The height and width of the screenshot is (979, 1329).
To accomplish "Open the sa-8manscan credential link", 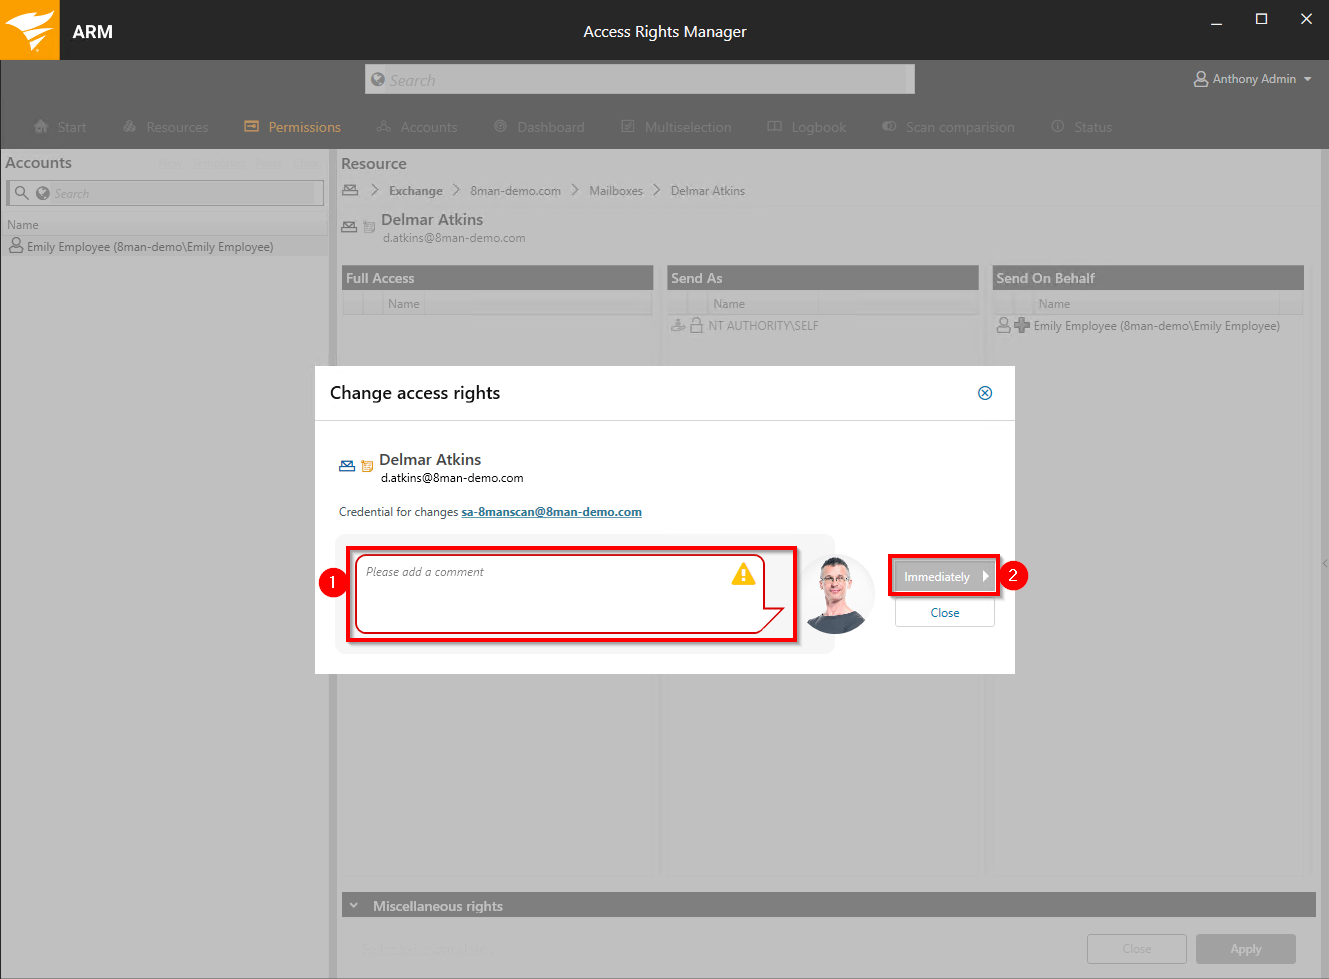I will (x=551, y=512).
